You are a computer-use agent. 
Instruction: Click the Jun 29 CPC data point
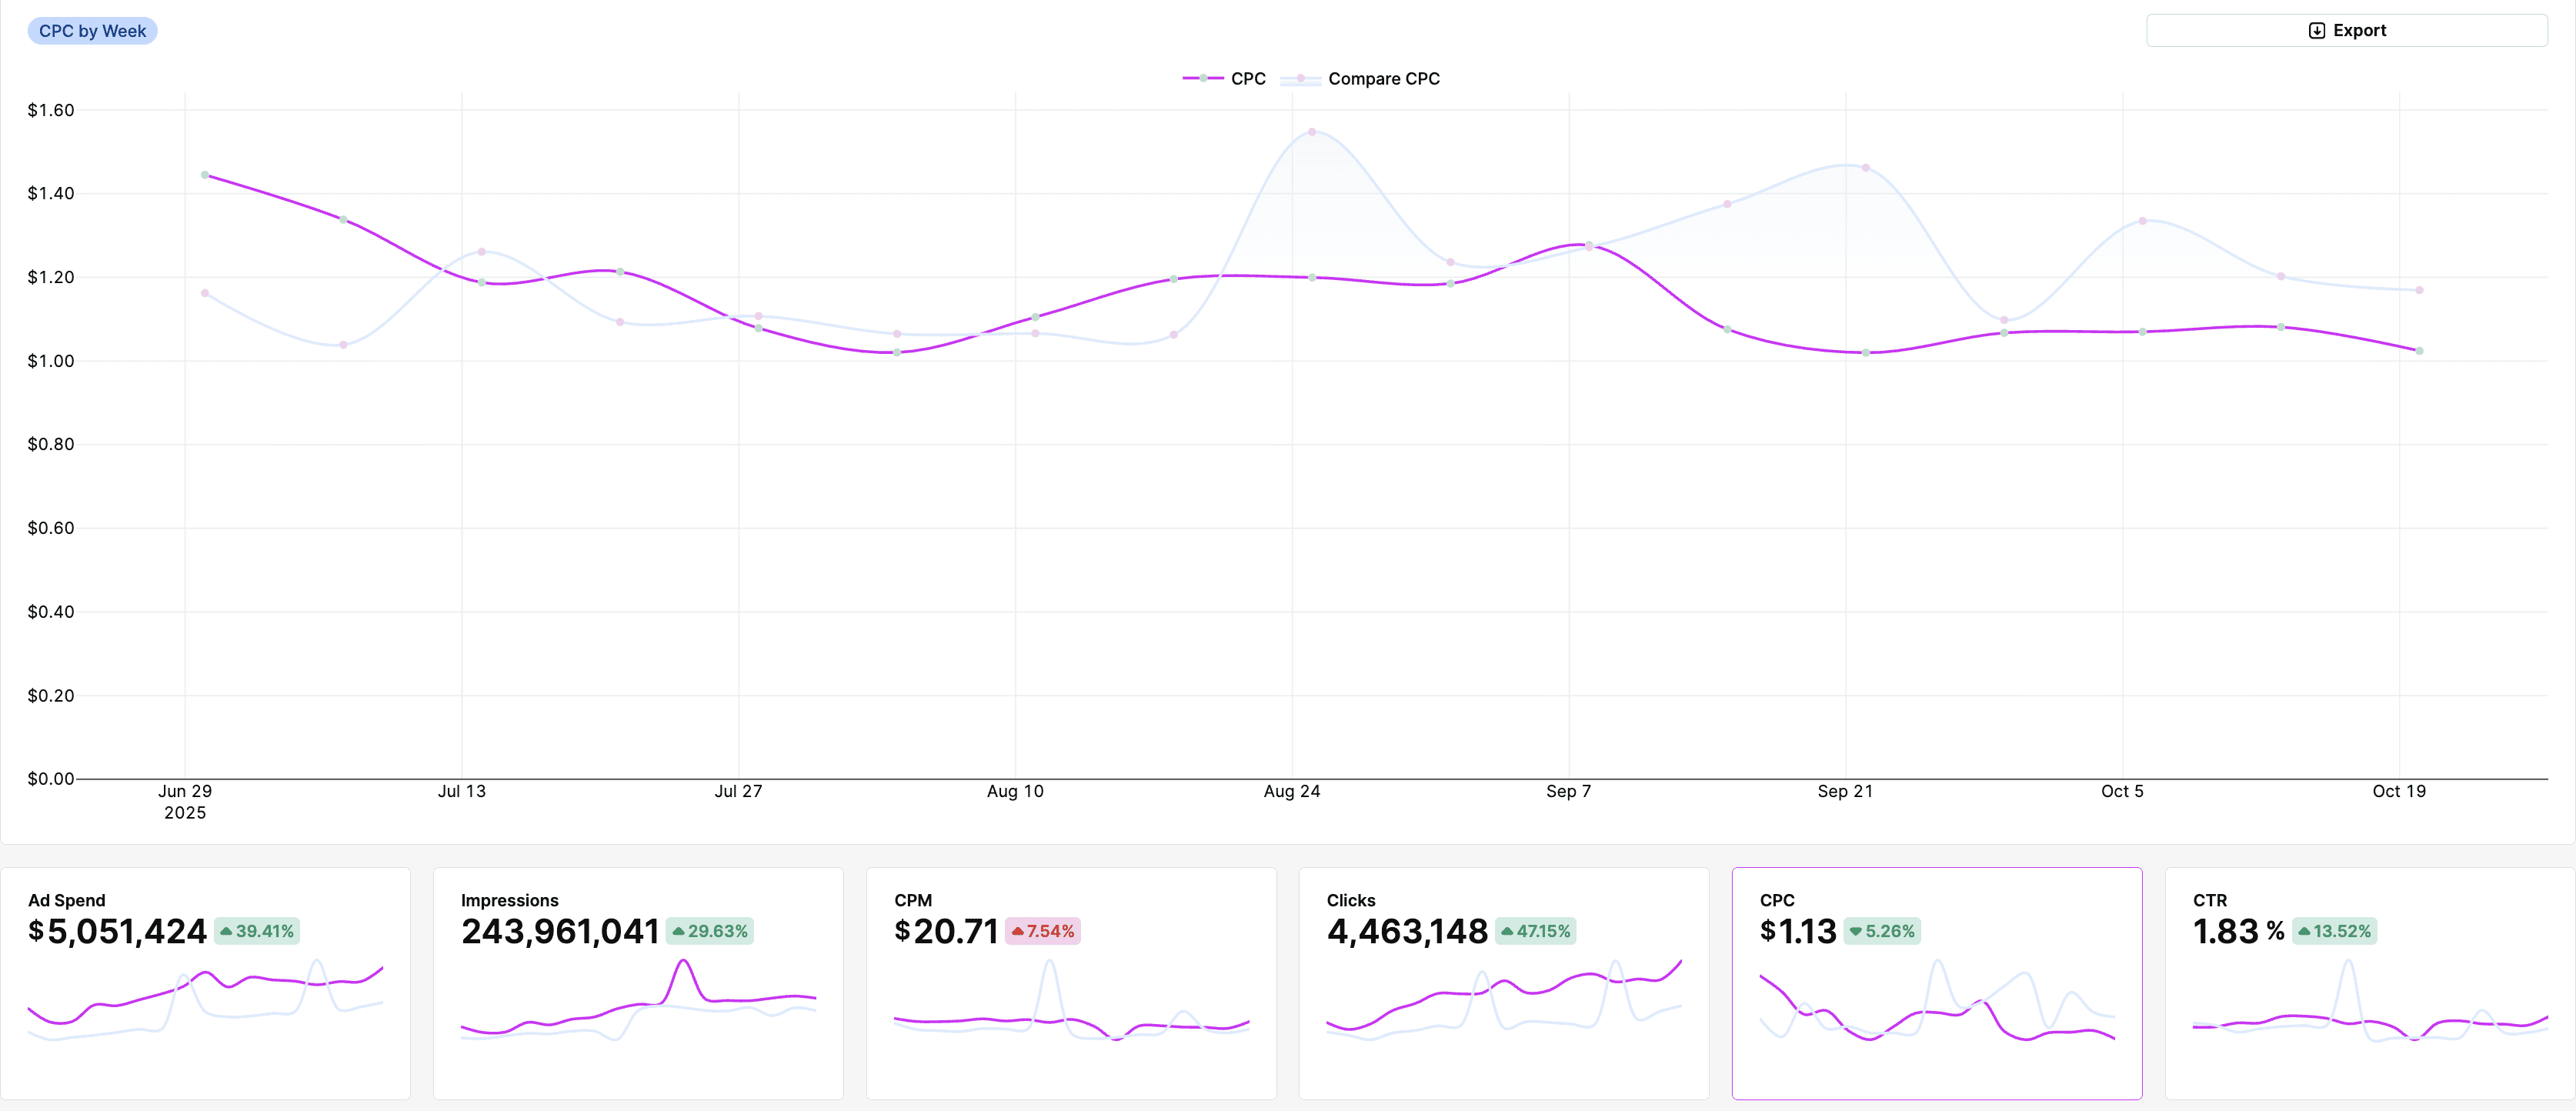205,175
